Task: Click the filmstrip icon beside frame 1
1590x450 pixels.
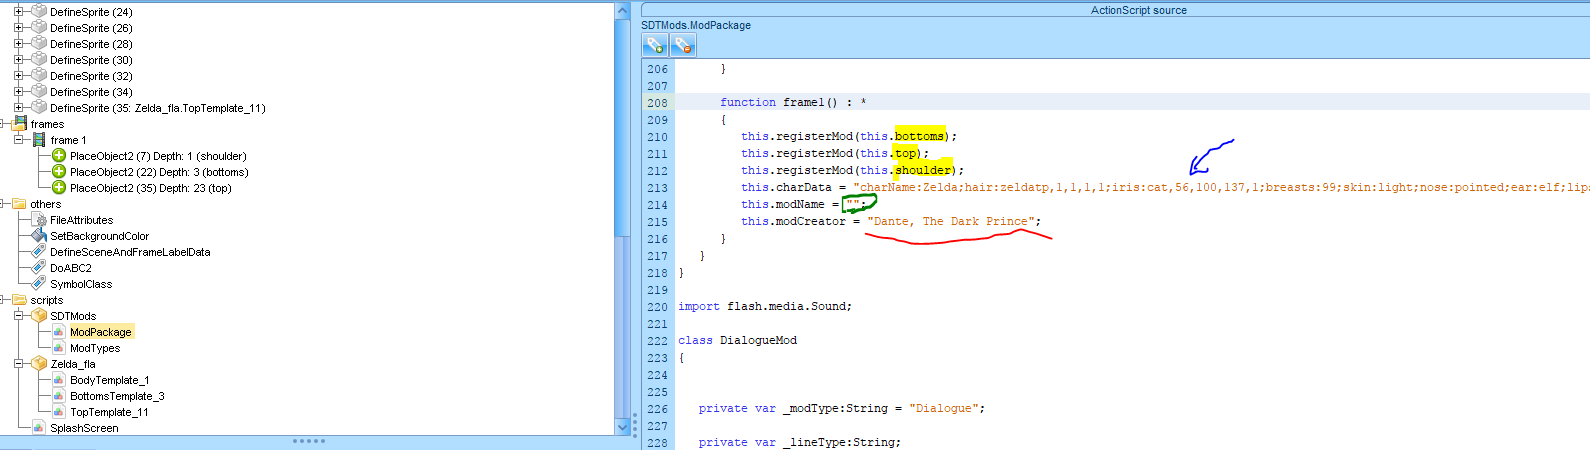Action: point(39,140)
